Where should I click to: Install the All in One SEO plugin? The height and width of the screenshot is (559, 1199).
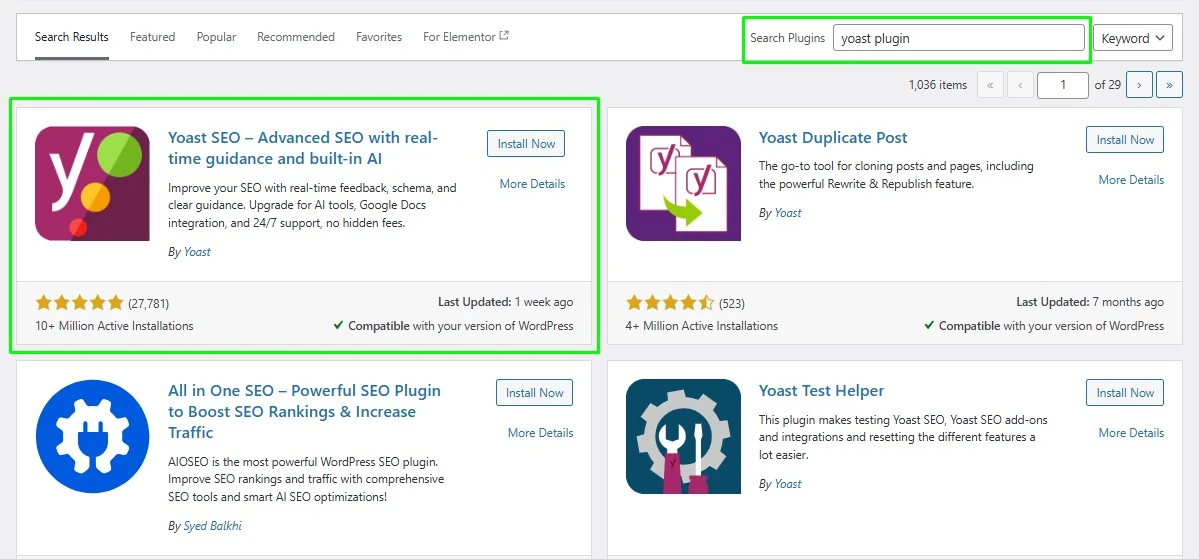pyautogui.click(x=535, y=392)
